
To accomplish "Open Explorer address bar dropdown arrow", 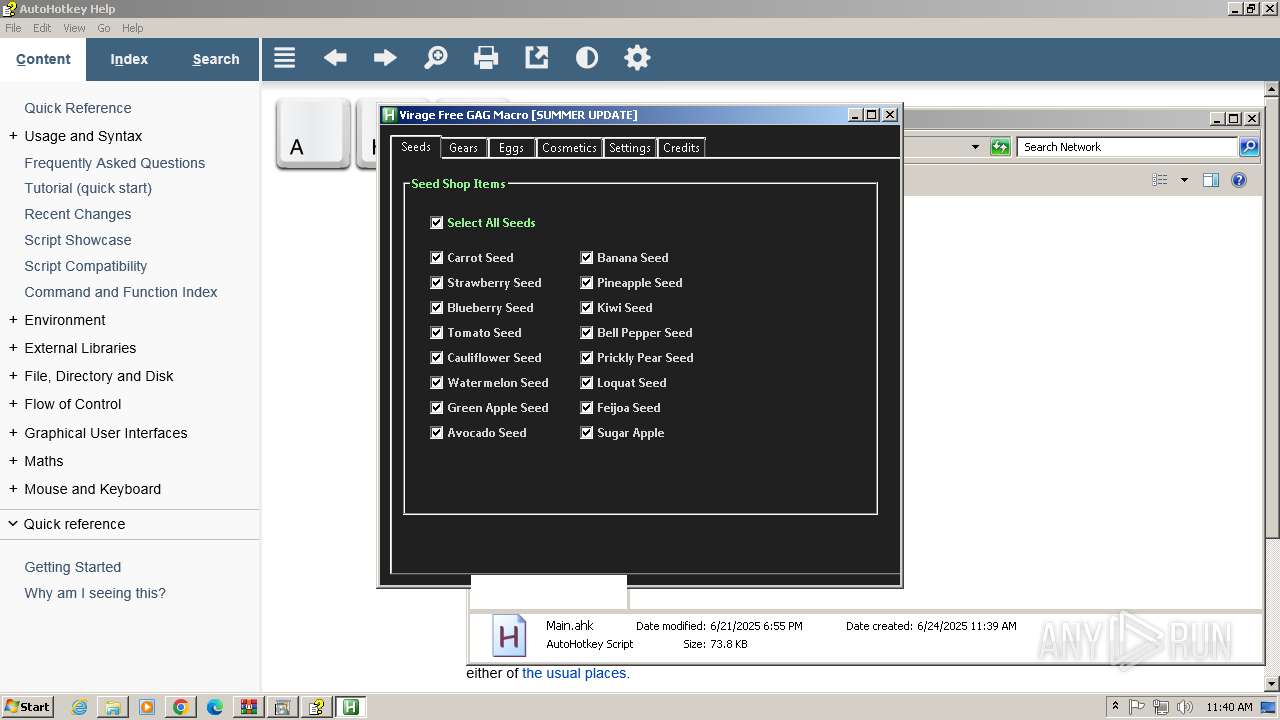I will pos(975,147).
